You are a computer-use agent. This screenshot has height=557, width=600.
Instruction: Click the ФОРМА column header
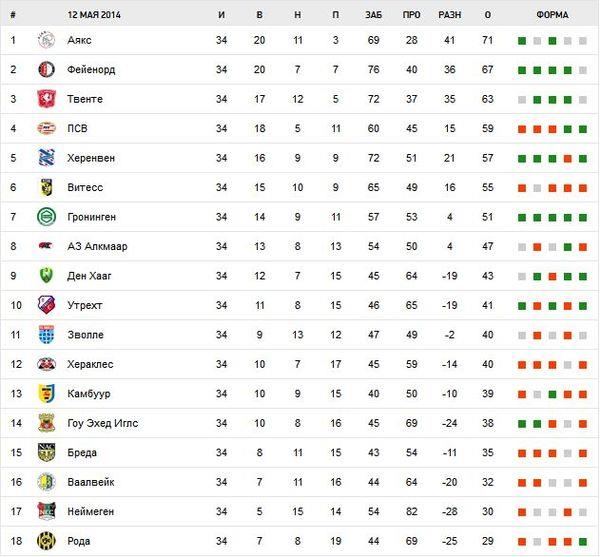coord(551,16)
